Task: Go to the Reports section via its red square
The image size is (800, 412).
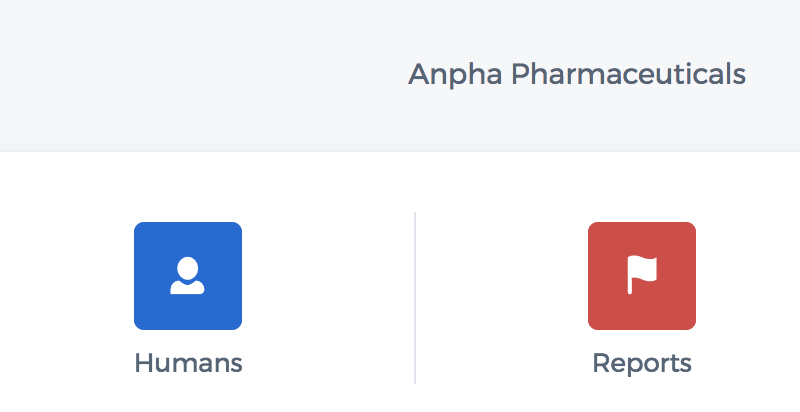Action: pyautogui.click(x=642, y=276)
